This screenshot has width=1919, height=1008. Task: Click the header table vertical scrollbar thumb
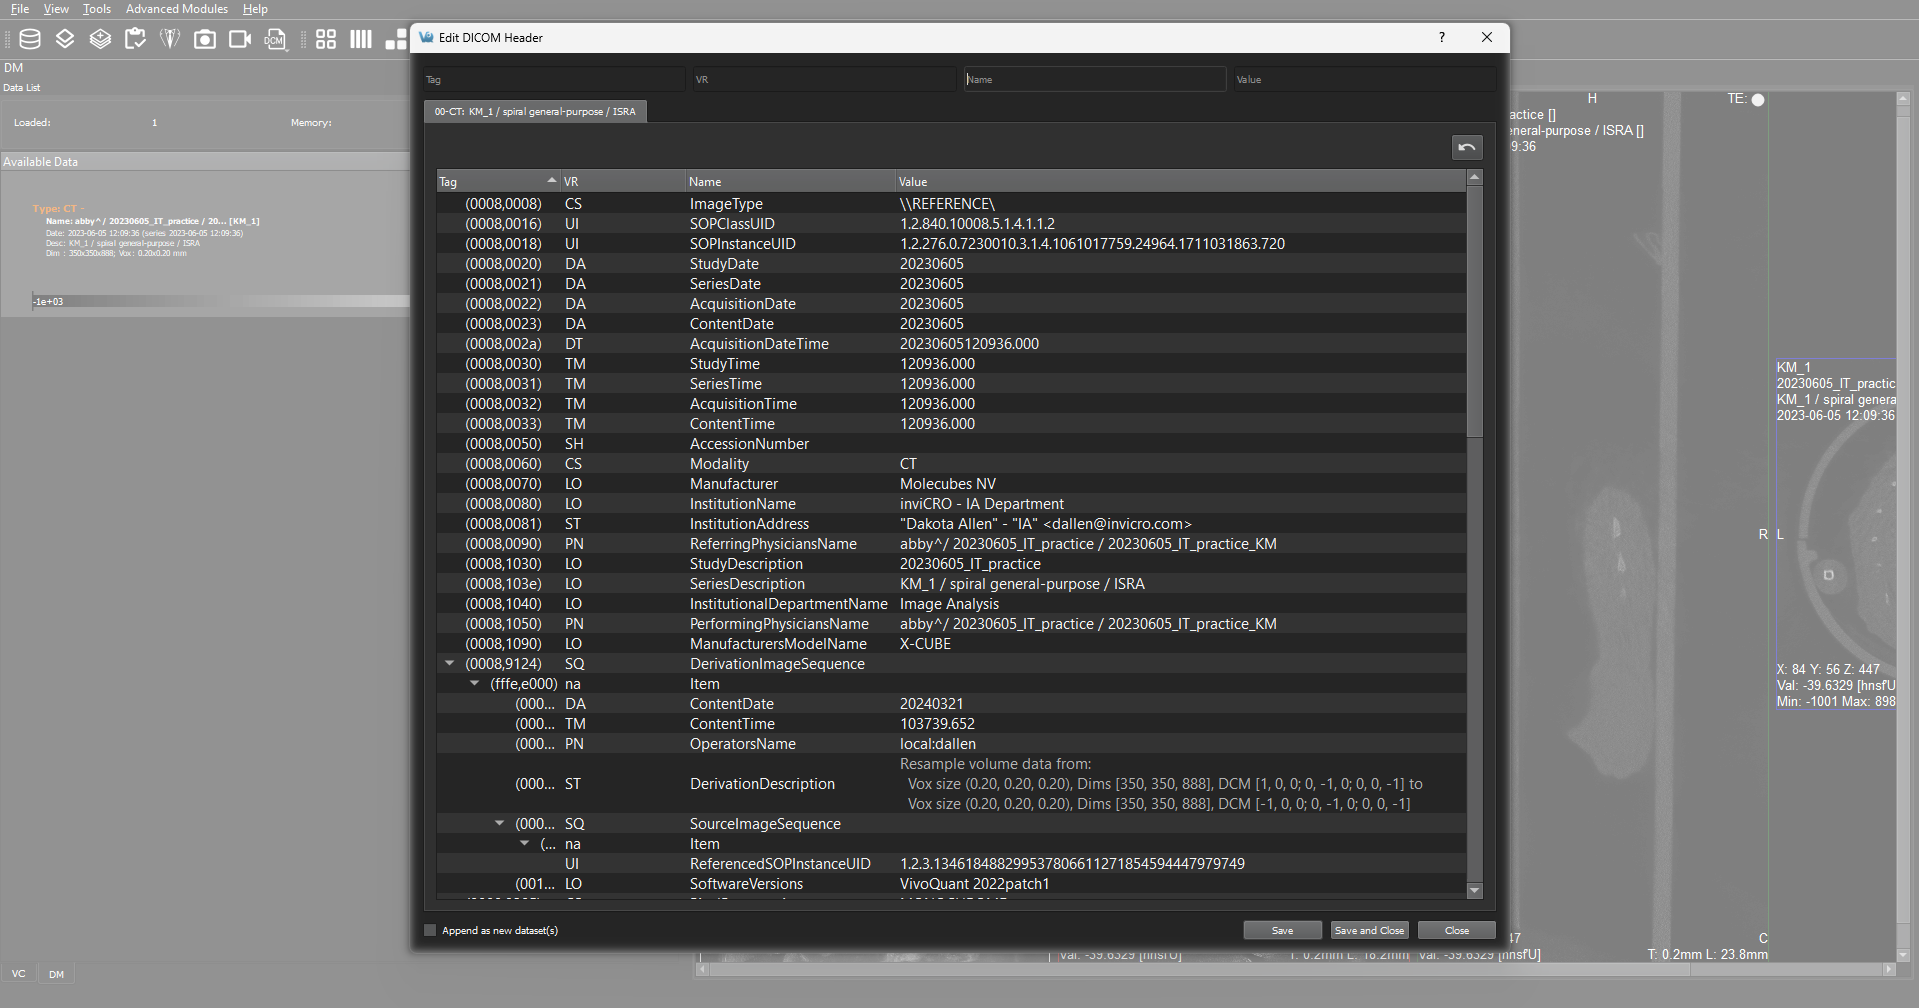click(x=1474, y=310)
